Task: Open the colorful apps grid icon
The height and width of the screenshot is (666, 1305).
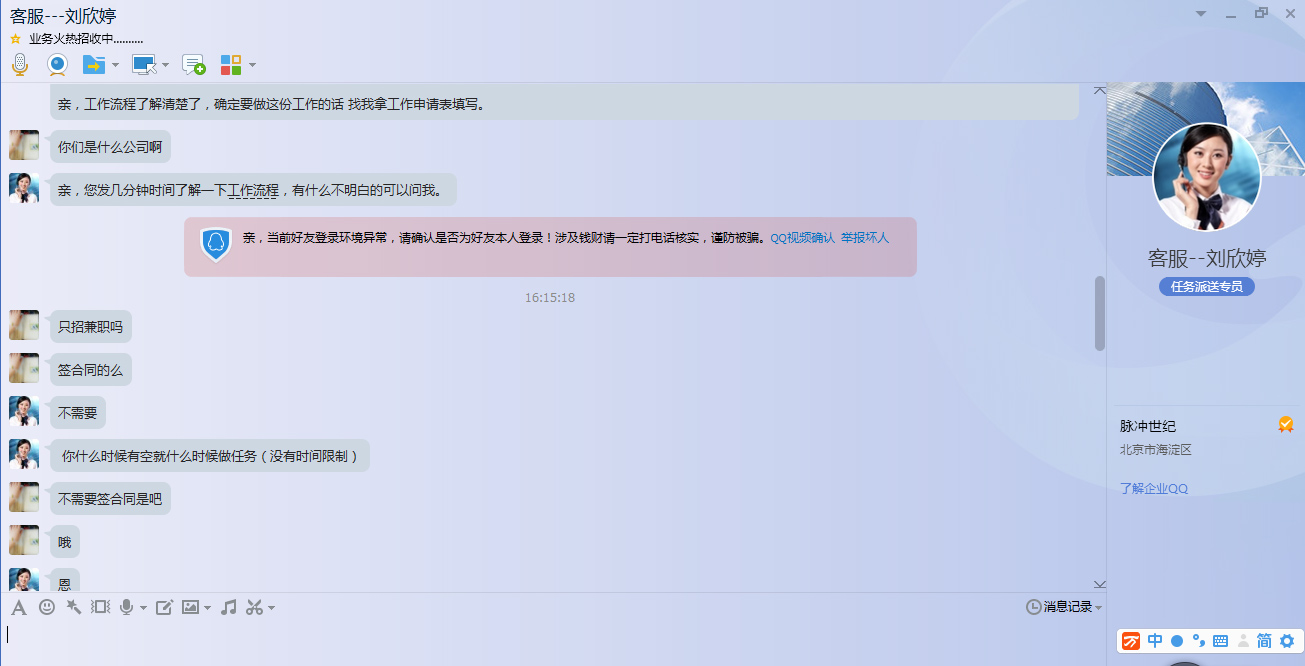Action: pyautogui.click(x=231, y=65)
